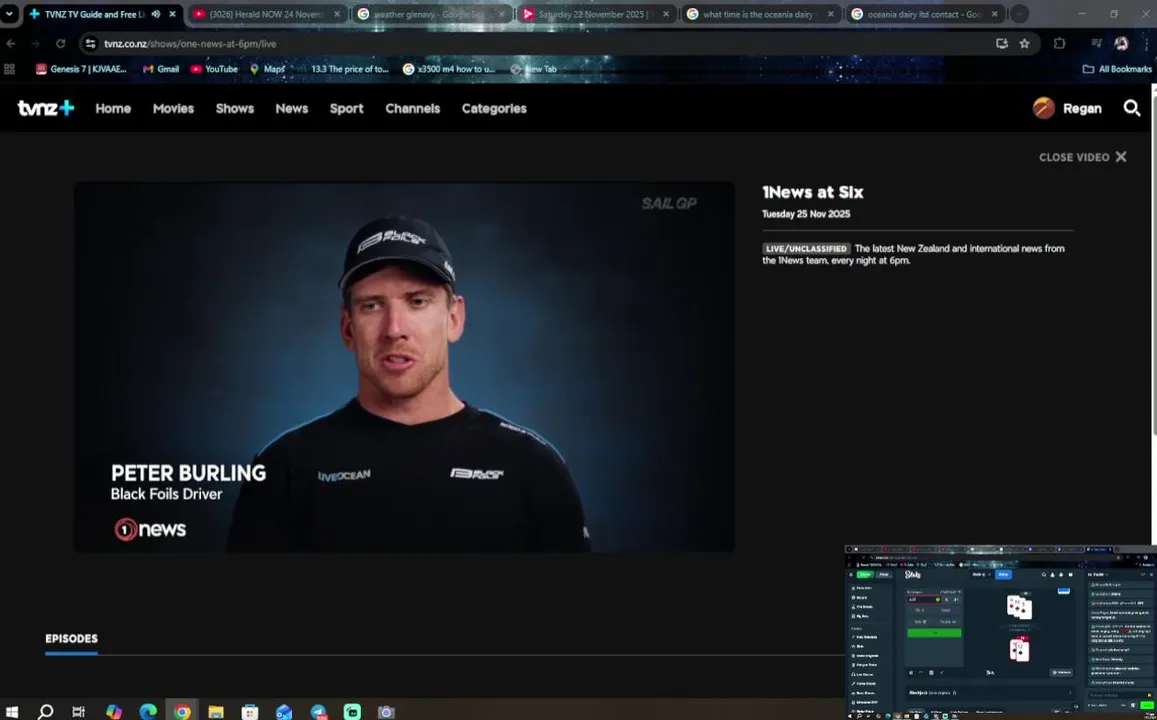Viewport: 1157px width, 720px height.
Task: Click the 1News at Six title
Action: coord(812,193)
